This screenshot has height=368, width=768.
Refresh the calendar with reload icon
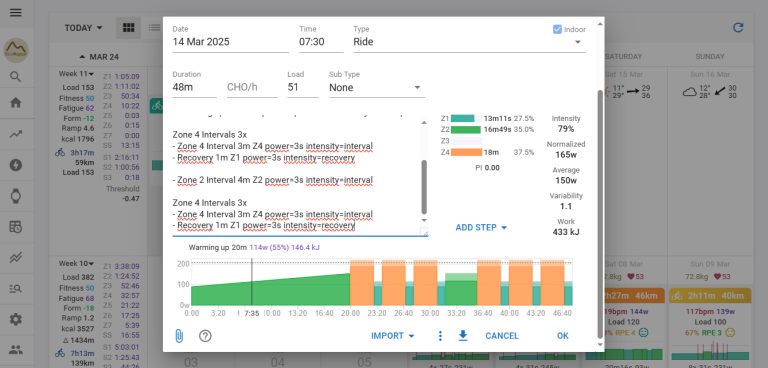point(738,28)
